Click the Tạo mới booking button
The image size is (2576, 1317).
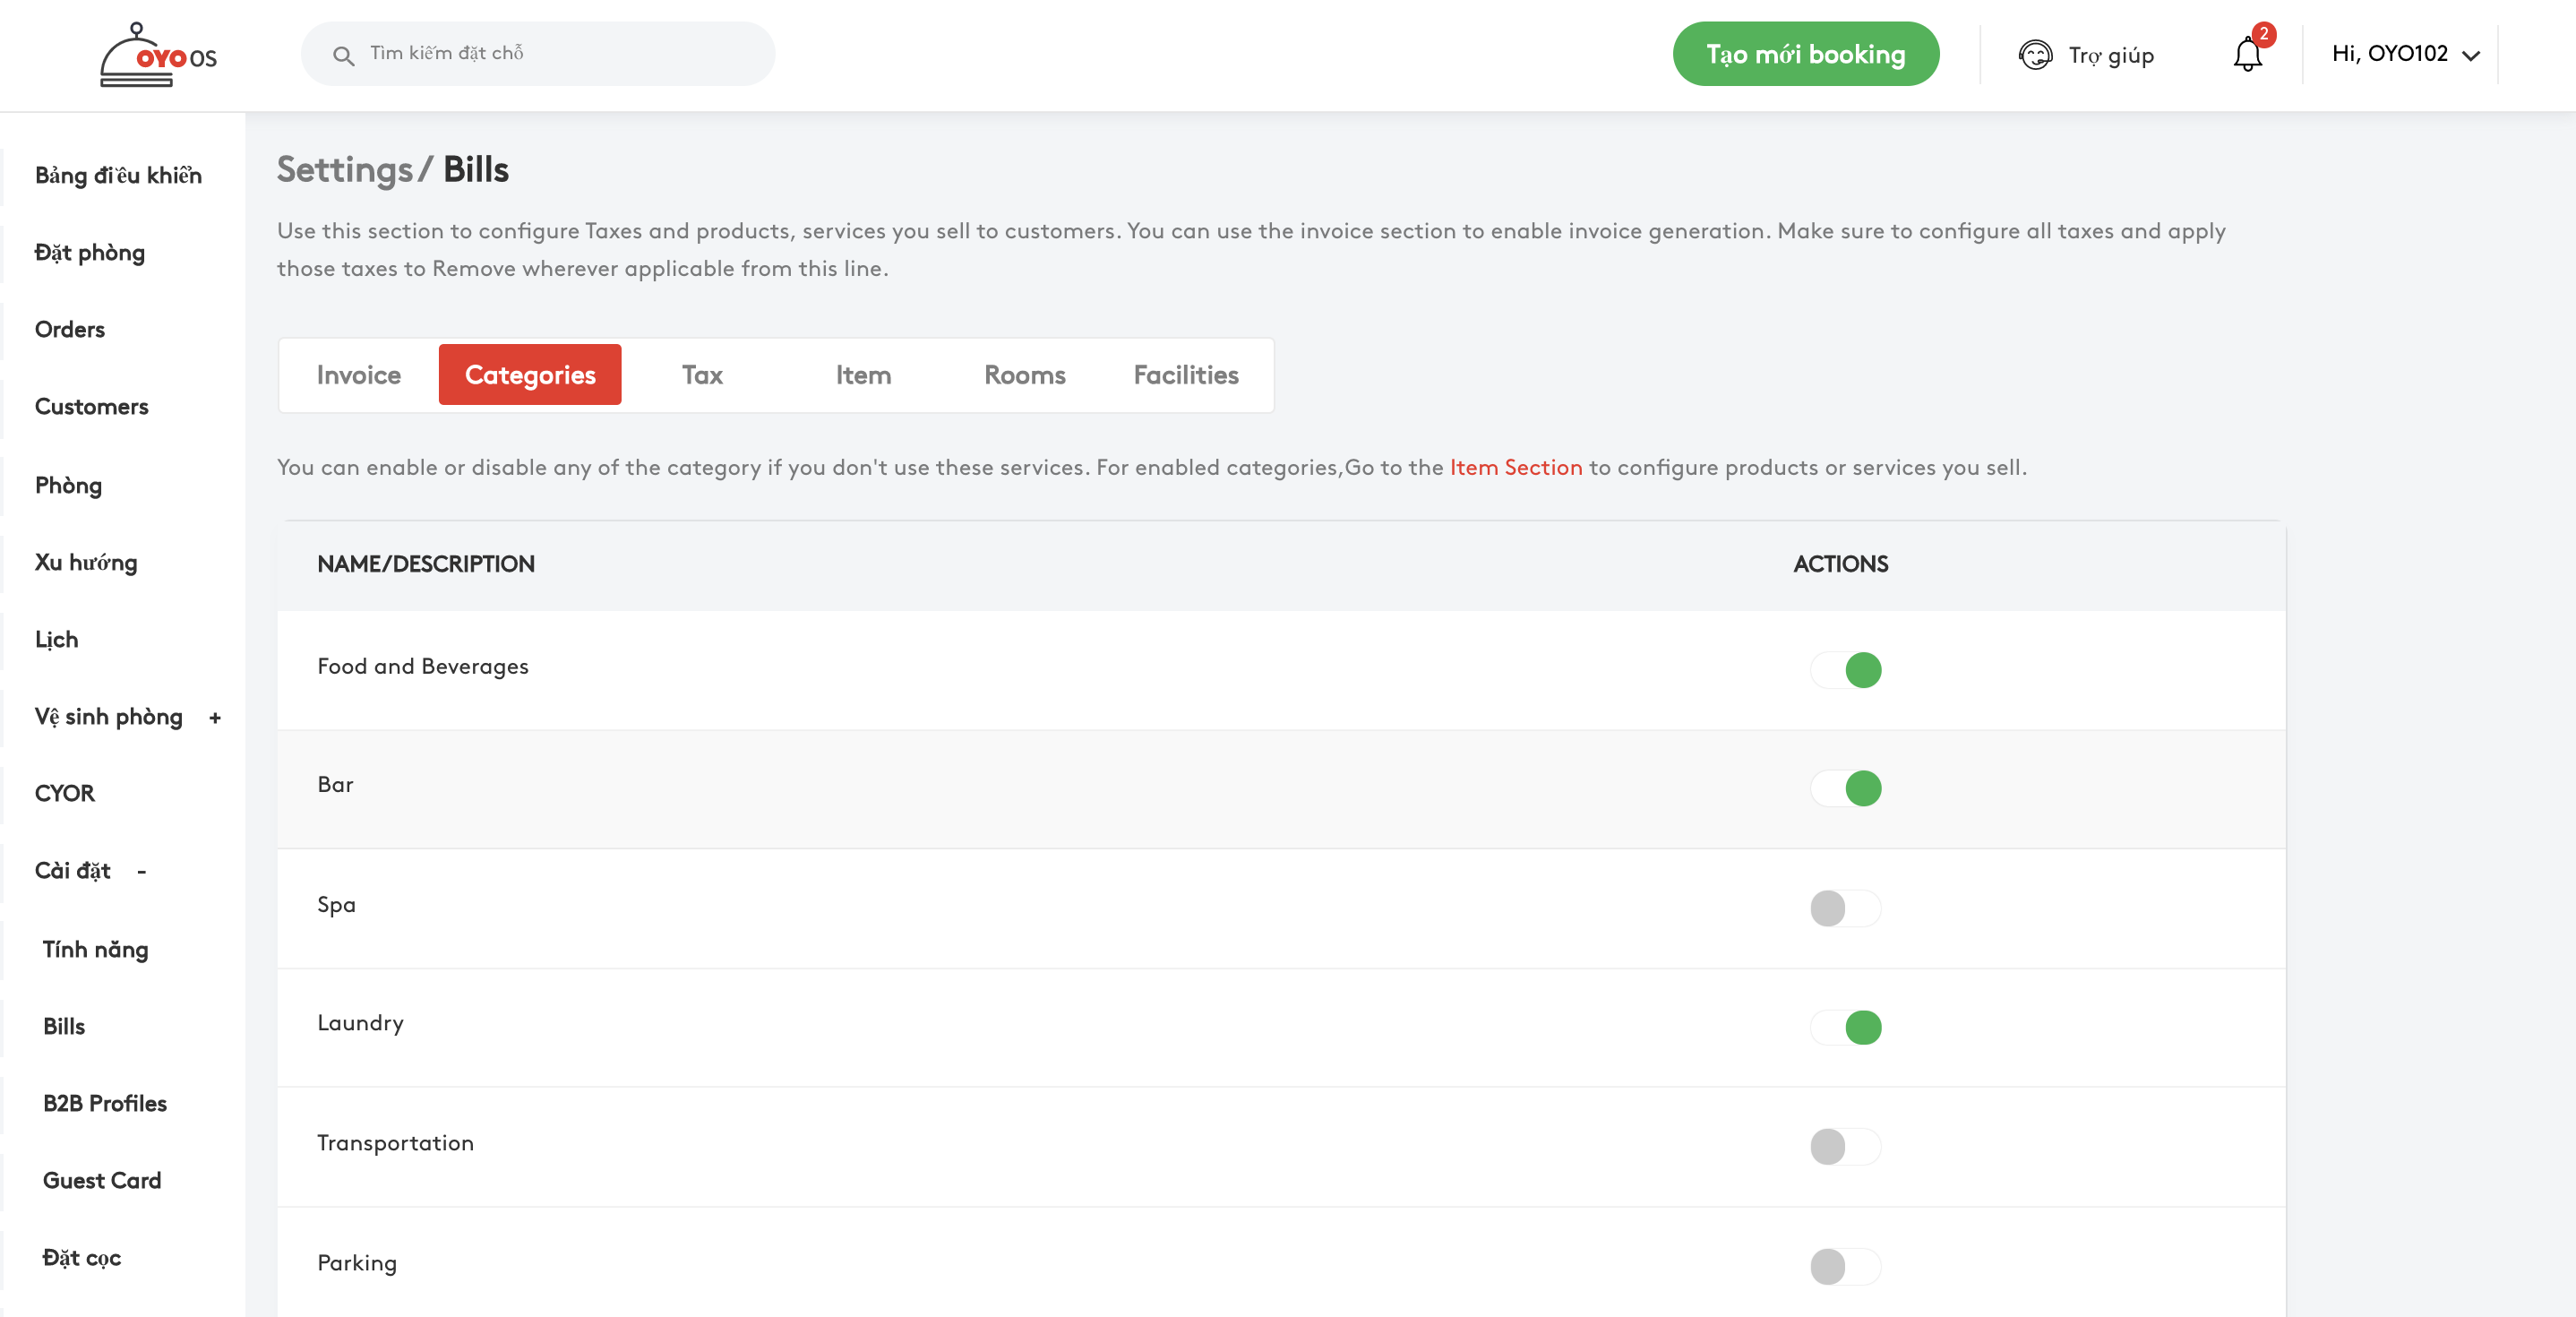pyautogui.click(x=1805, y=54)
